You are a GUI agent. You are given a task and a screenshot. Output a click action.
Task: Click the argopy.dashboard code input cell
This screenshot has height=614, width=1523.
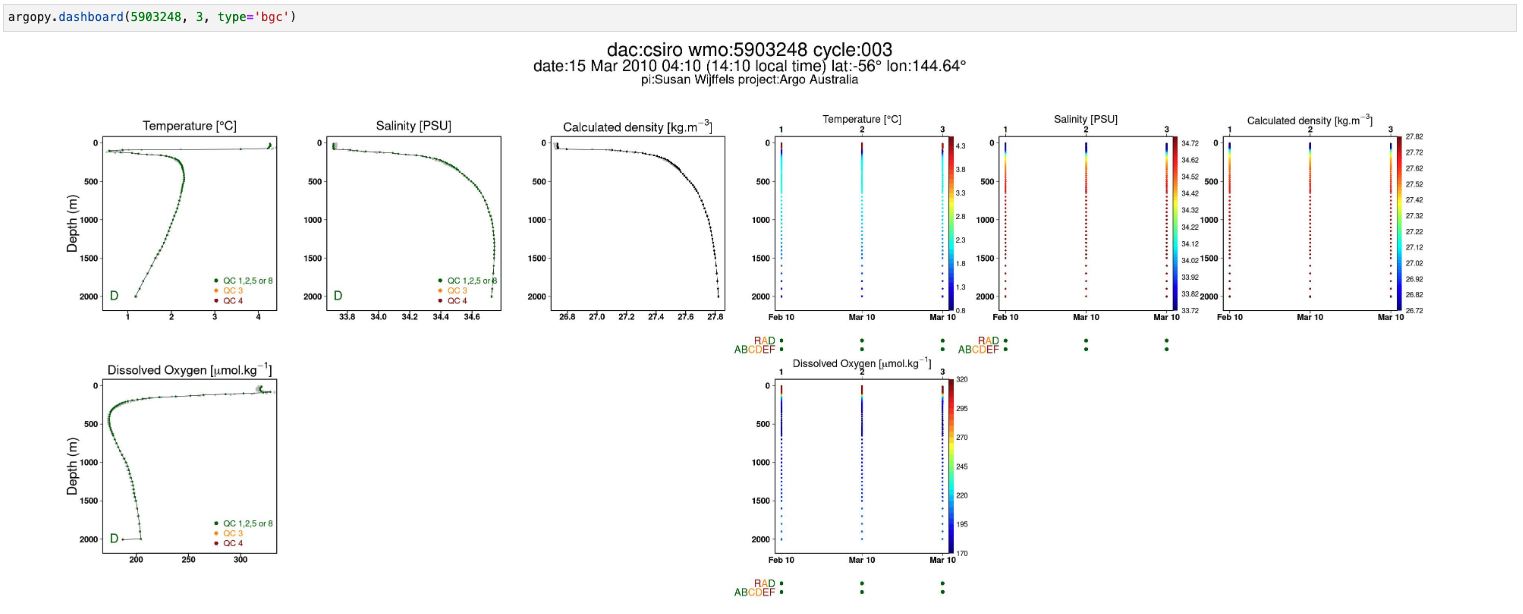tap(761, 17)
